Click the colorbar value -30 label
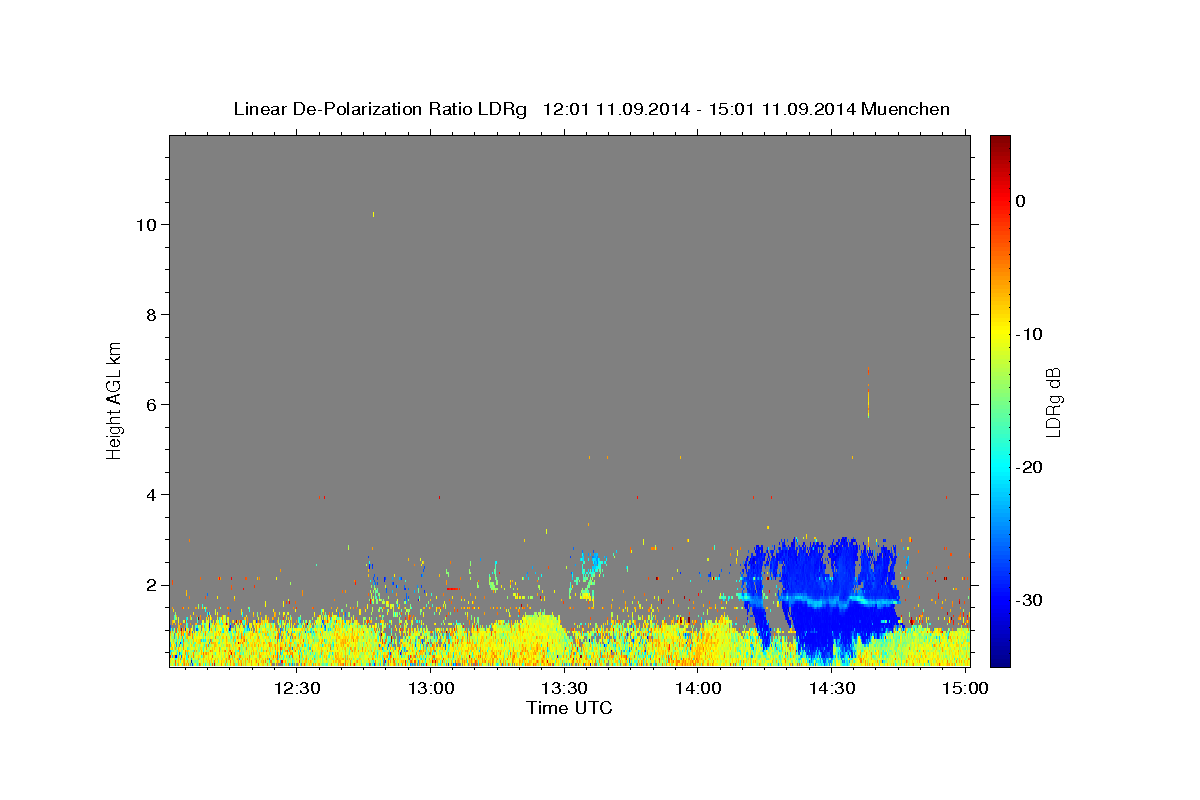Image resolution: width=1200 pixels, height=800 pixels. (1029, 600)
